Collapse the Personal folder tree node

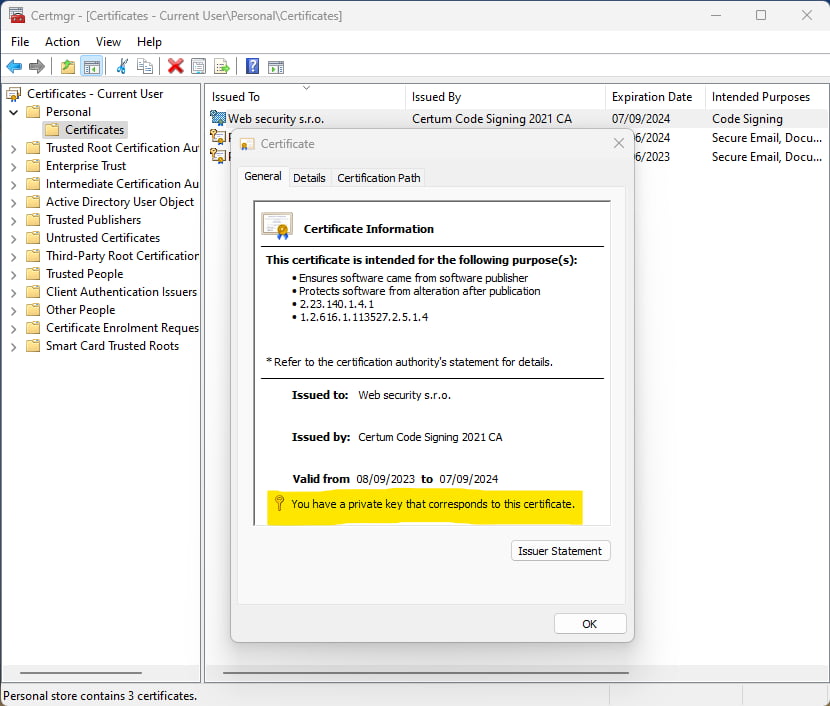tap(14, 112)
